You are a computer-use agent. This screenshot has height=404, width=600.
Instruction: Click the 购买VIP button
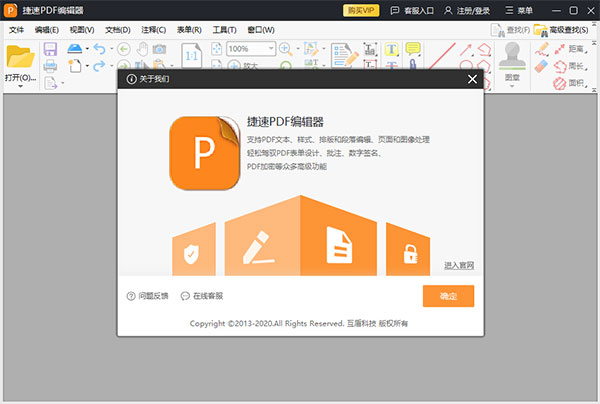click(361, 10)
